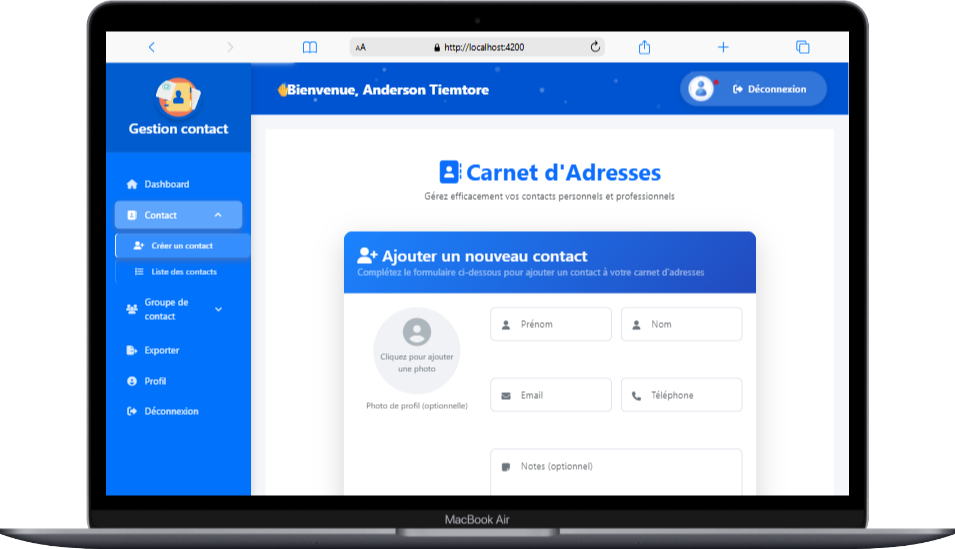The height and width of the screenshot is (549, 955).
Task: Show tab overview icon in browser
Action: (802, 47)
